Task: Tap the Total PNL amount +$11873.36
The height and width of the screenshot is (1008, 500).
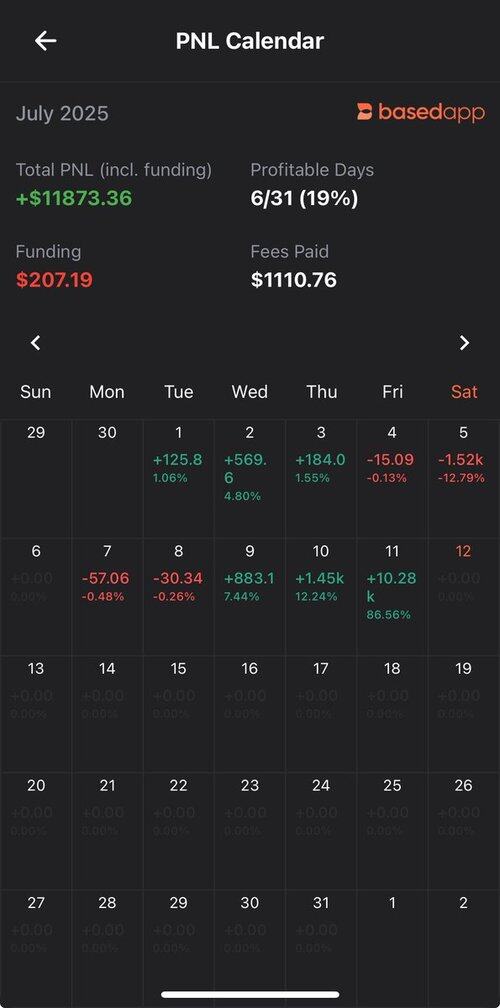Action: tap(74, 198)
